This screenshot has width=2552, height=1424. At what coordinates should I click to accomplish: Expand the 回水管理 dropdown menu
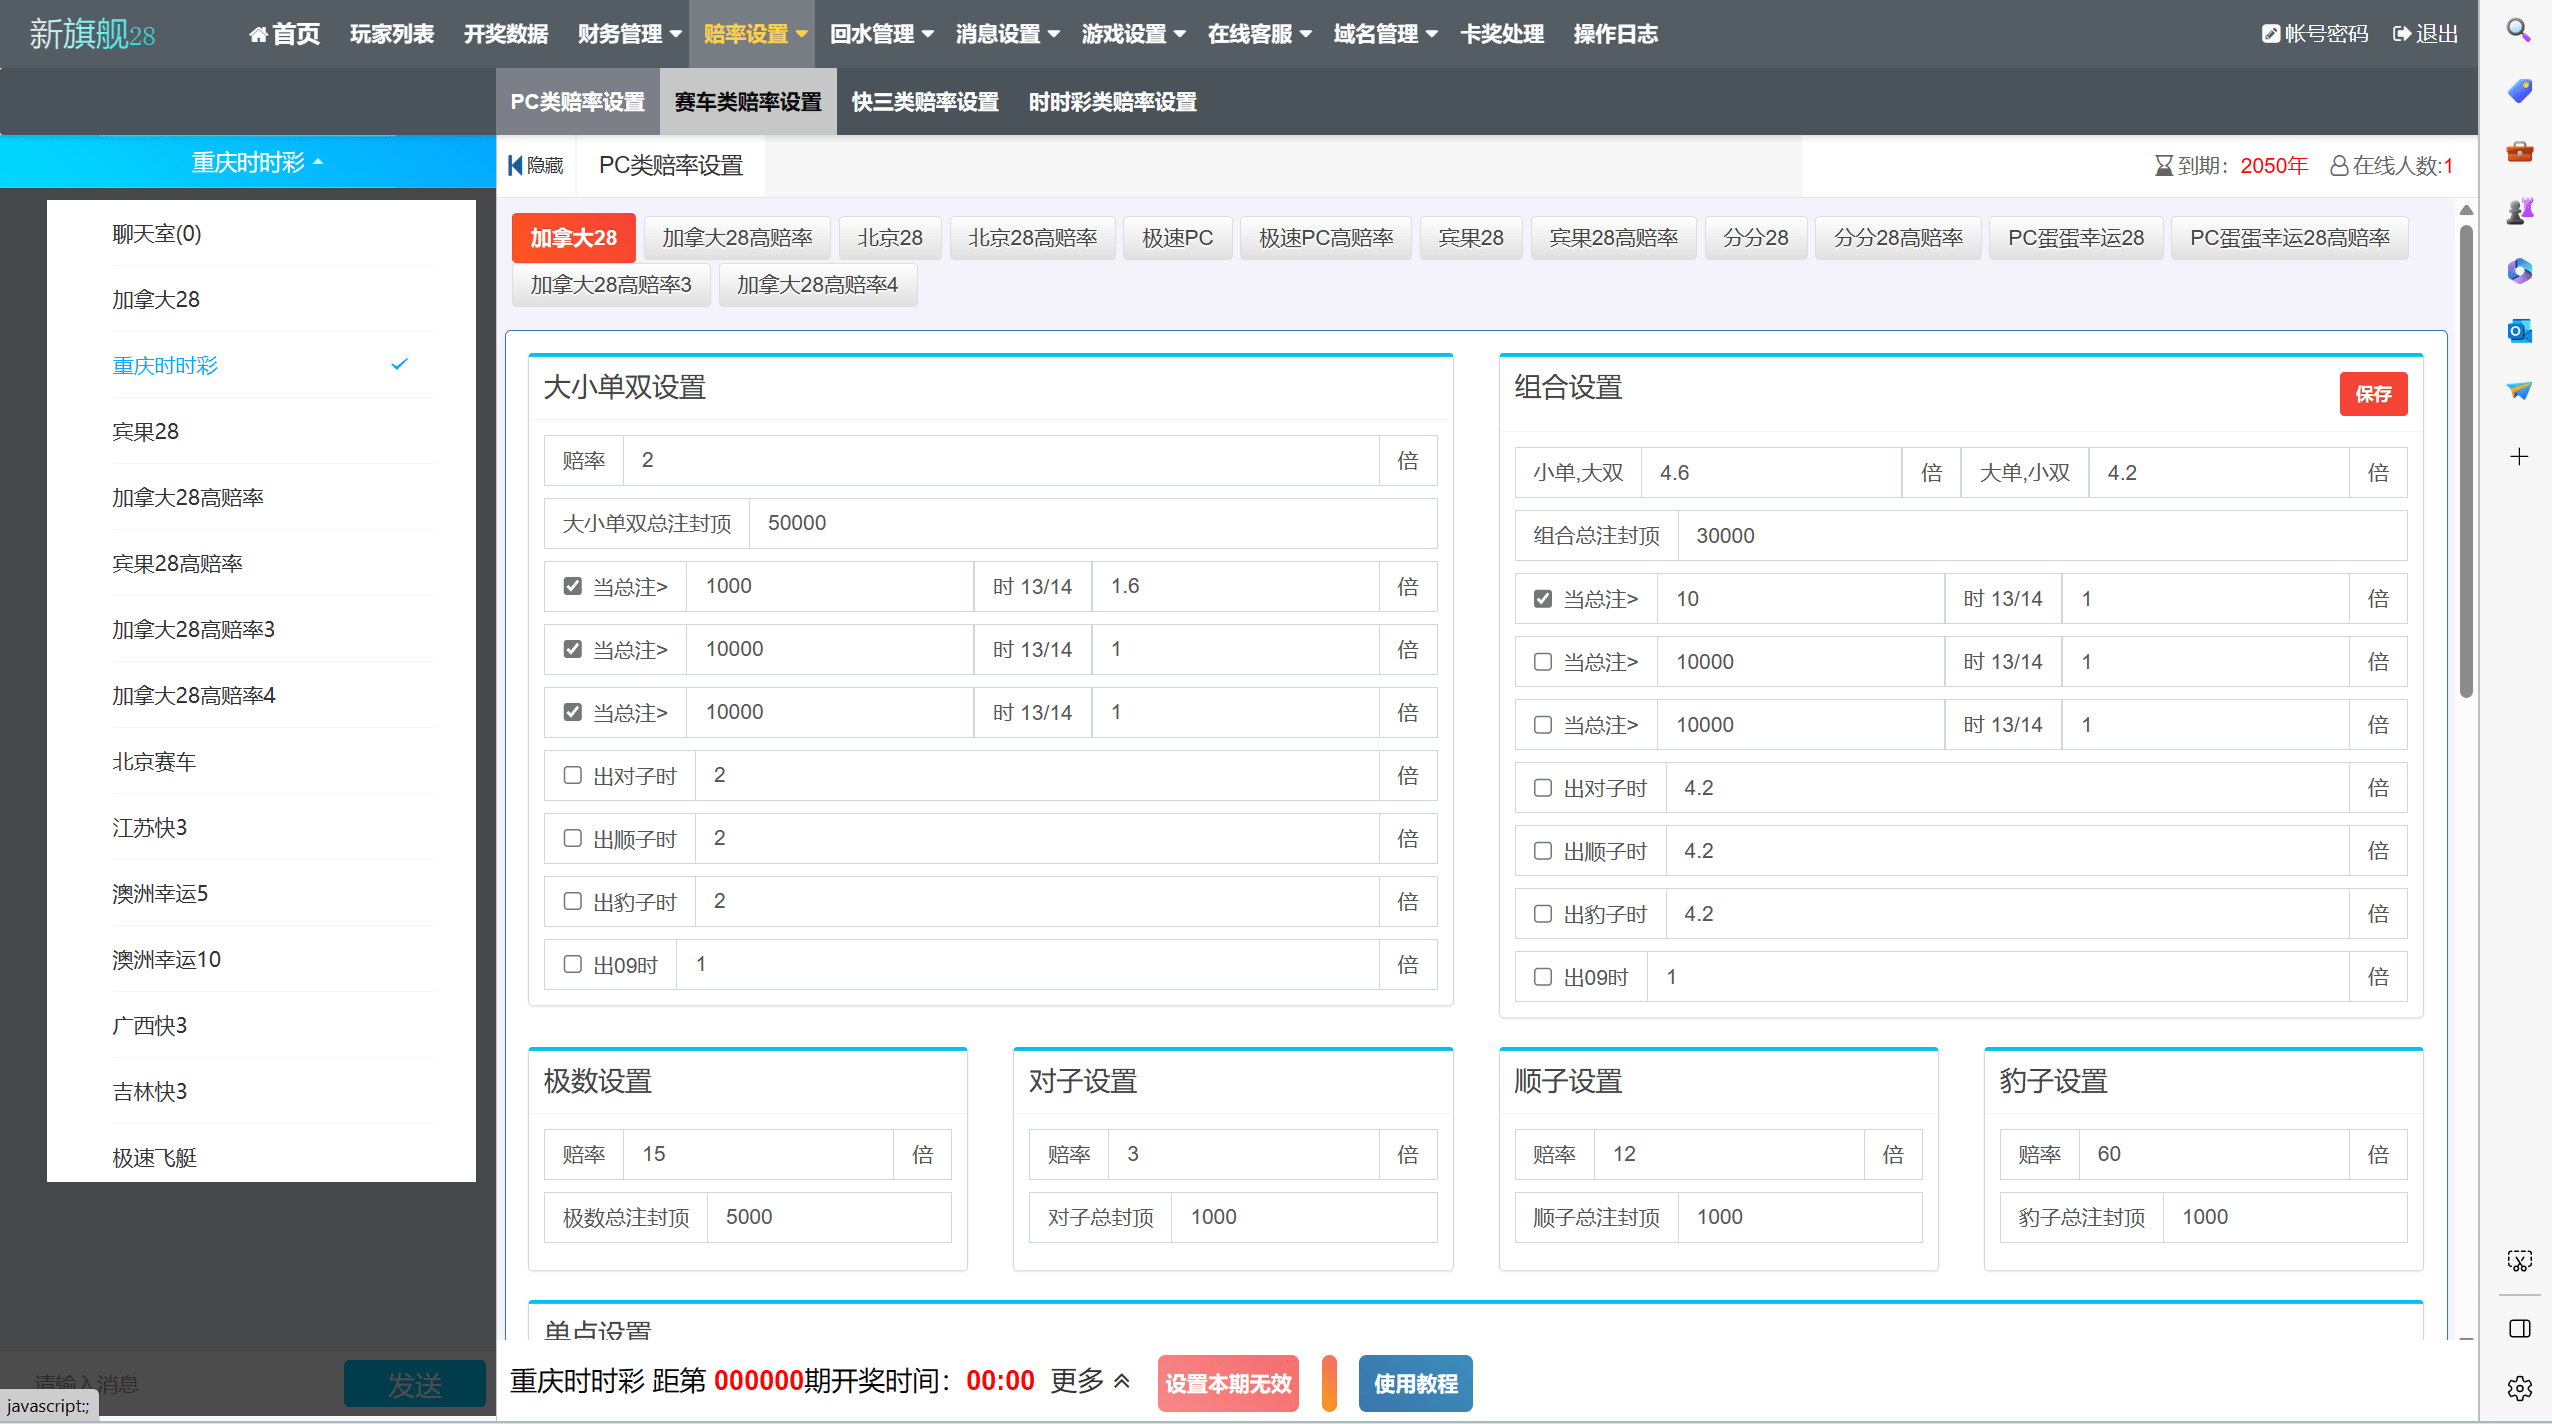tap(881, 34)
